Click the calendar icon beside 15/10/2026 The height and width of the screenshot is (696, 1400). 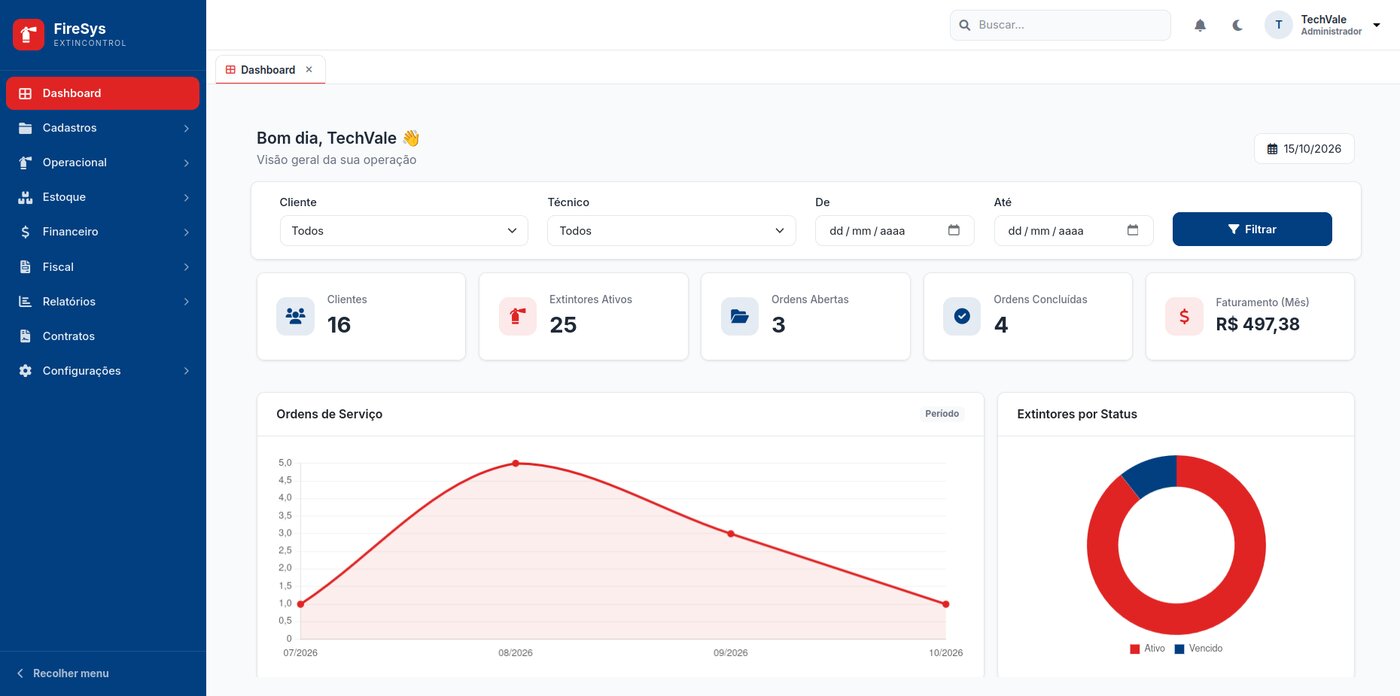click(x=1272, y=149)
